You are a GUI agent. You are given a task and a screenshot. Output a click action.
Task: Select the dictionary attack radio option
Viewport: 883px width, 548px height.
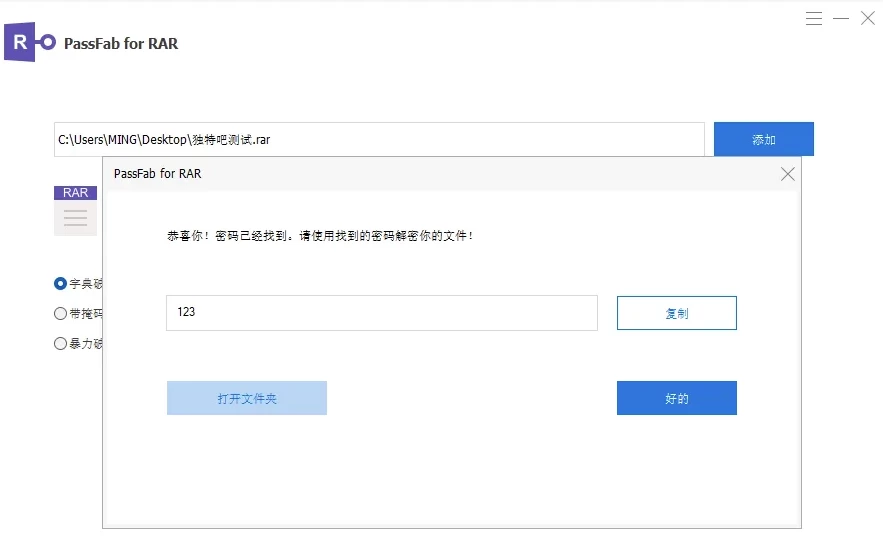point(60,283)
